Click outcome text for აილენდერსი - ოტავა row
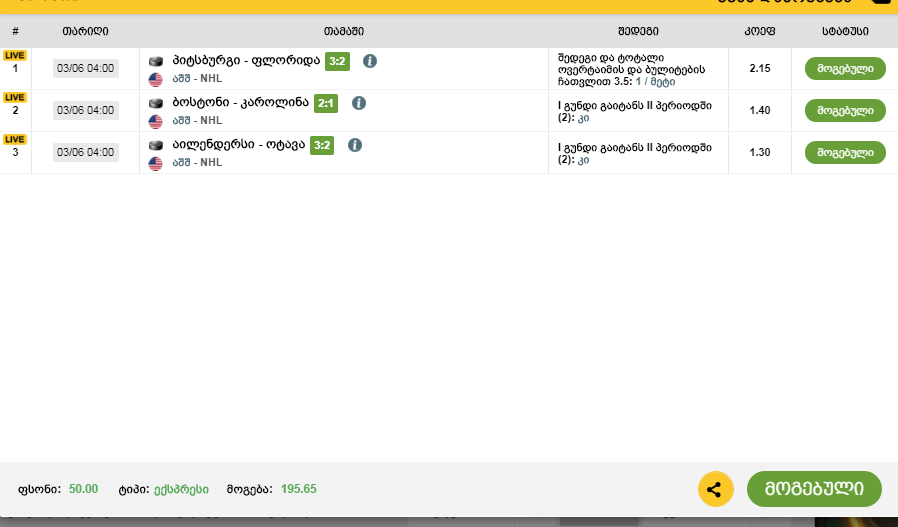The image size is (898, 527). pos(635,154)
